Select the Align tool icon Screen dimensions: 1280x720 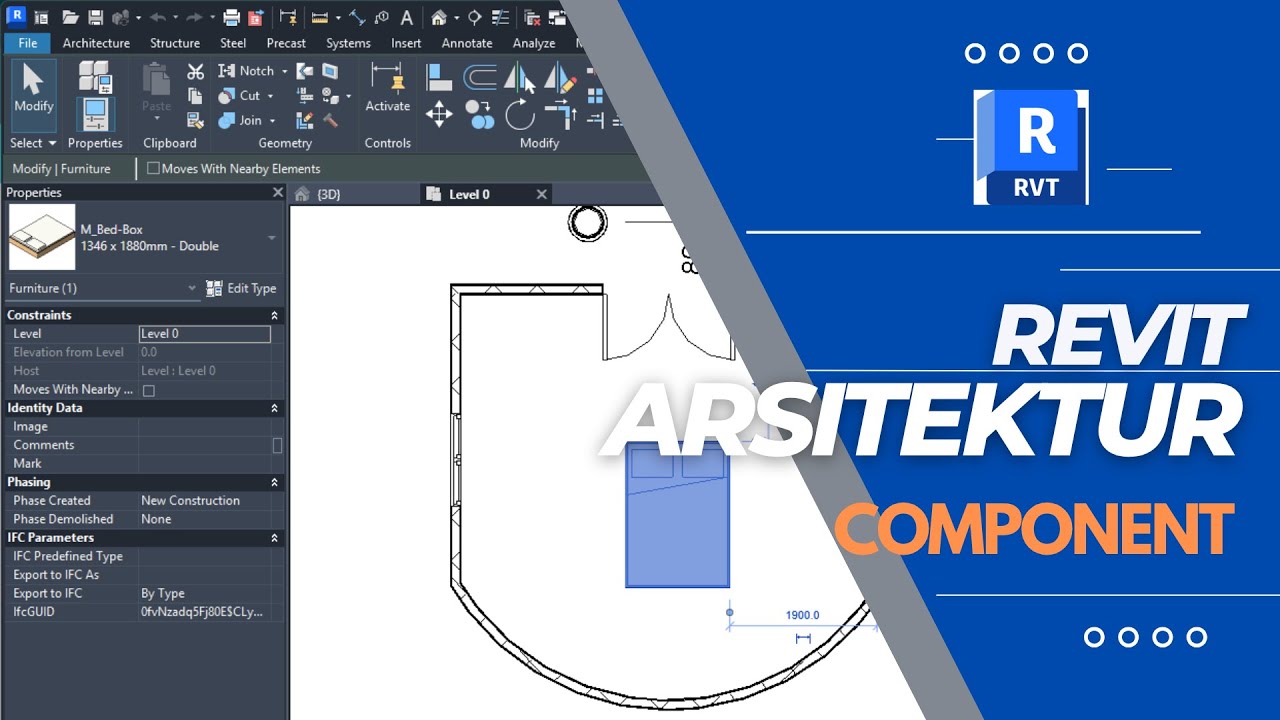pos(439,77)
